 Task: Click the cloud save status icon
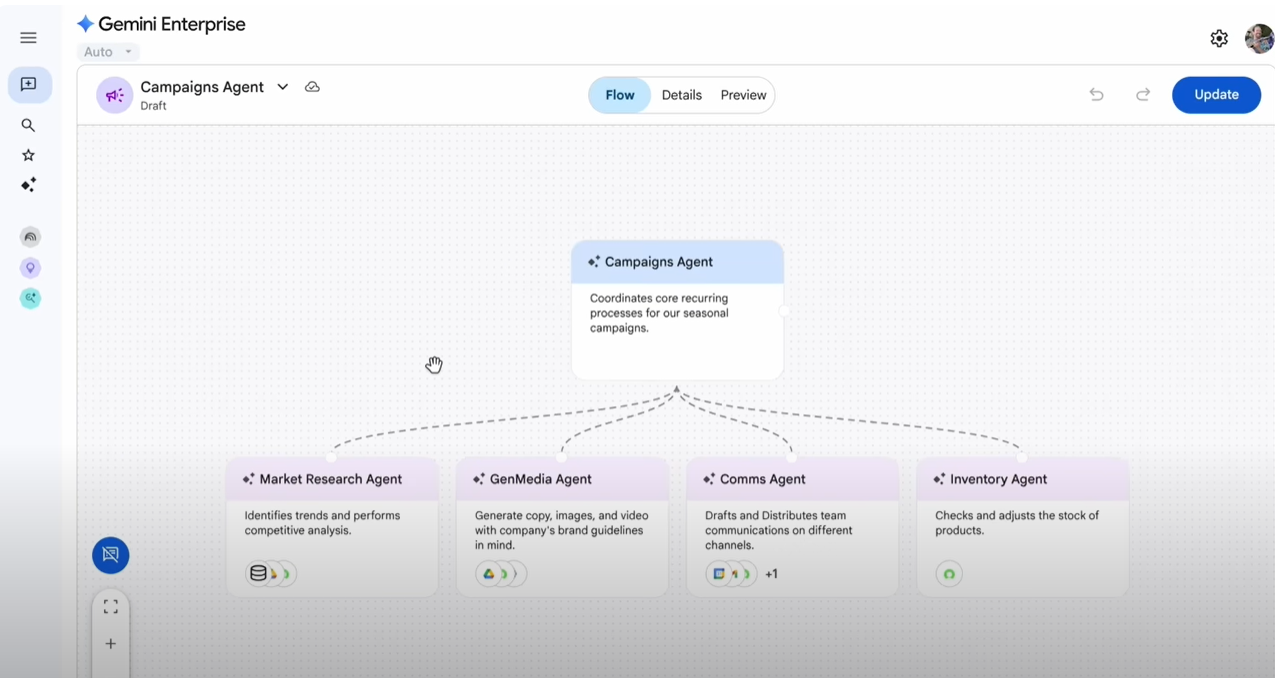tap(312, 87)
